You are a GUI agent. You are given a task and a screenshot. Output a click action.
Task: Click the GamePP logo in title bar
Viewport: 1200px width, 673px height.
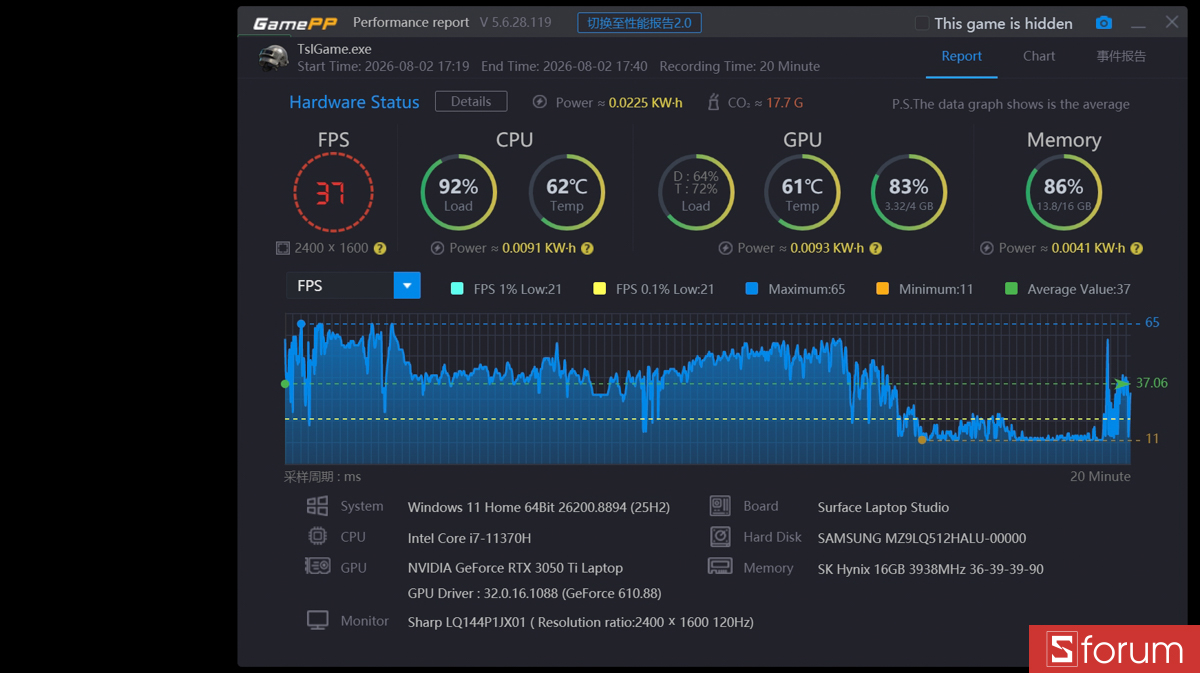point(294,23)
